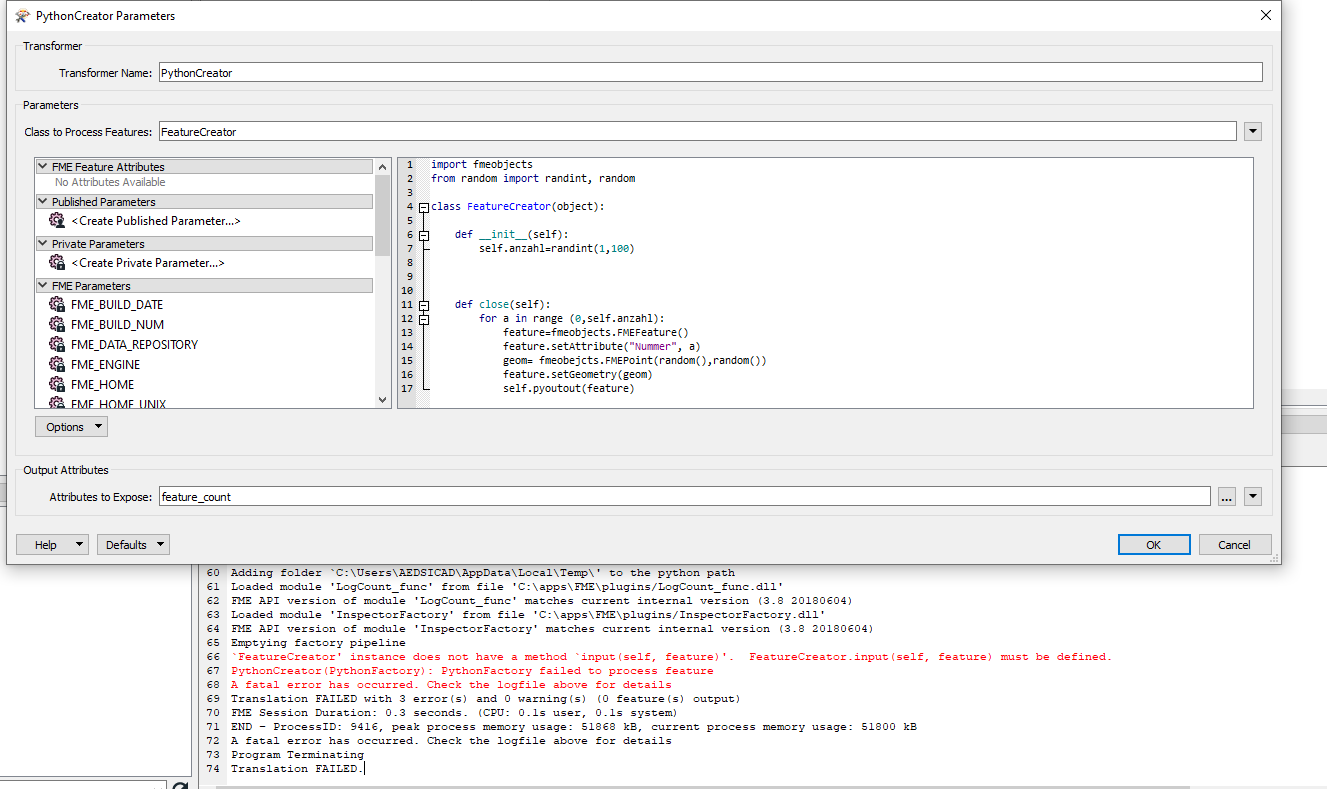Viewport: 1327px width, 789px height.
Task: Select <Create Published Parameter...> entry
Action: pyautogui.click(x=156, y=221)
